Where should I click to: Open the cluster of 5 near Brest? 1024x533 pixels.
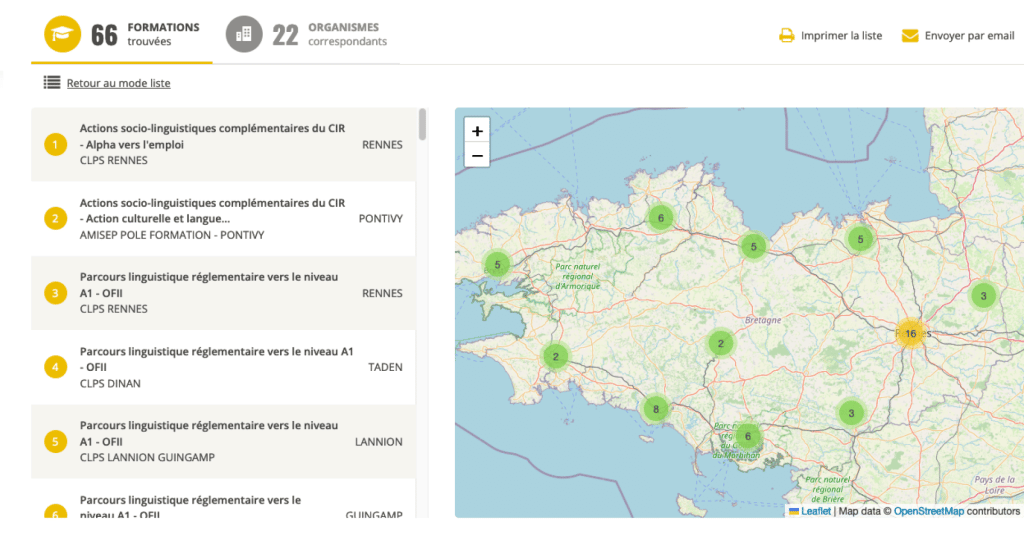point(498,265)
